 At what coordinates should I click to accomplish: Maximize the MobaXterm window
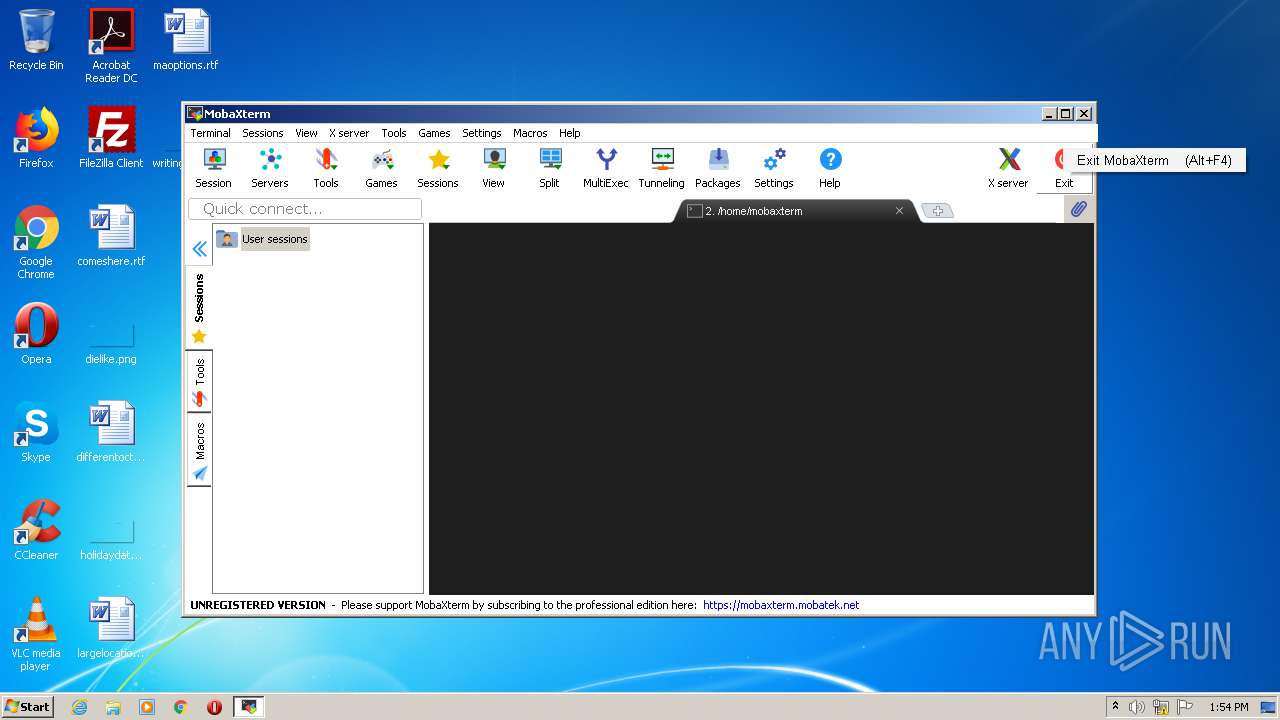coord(1066,114)
